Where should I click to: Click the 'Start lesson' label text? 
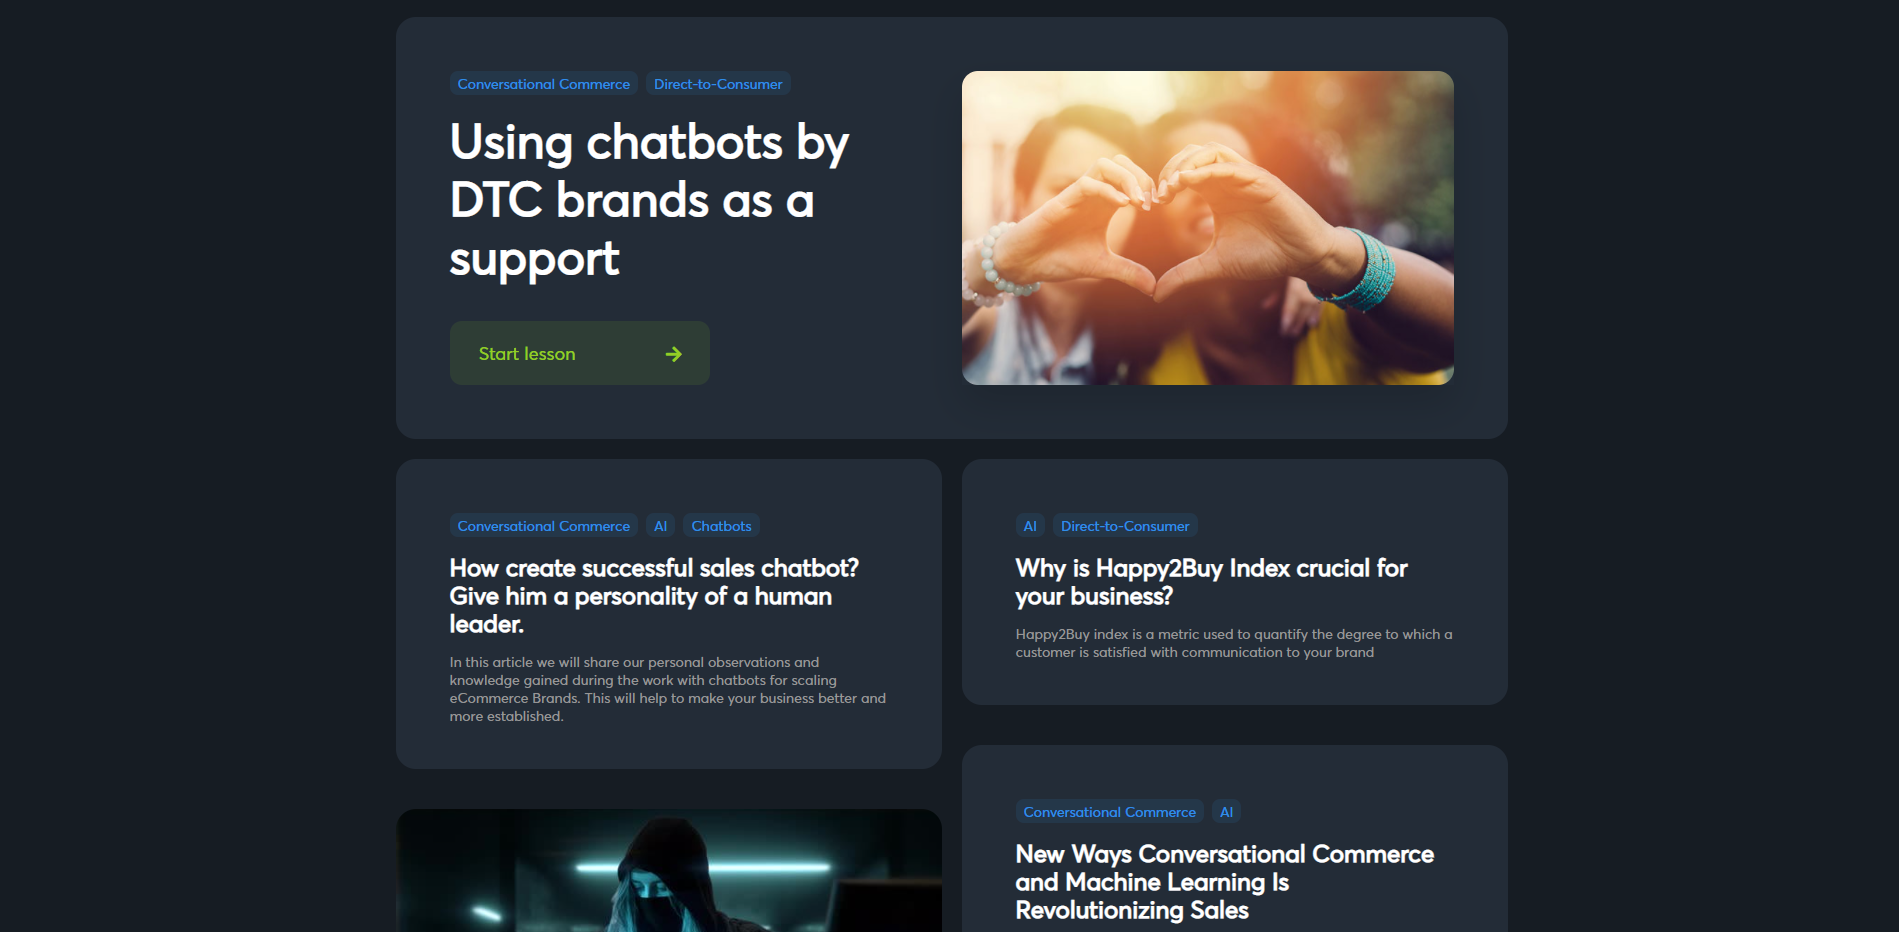click(x=527, y=354)
